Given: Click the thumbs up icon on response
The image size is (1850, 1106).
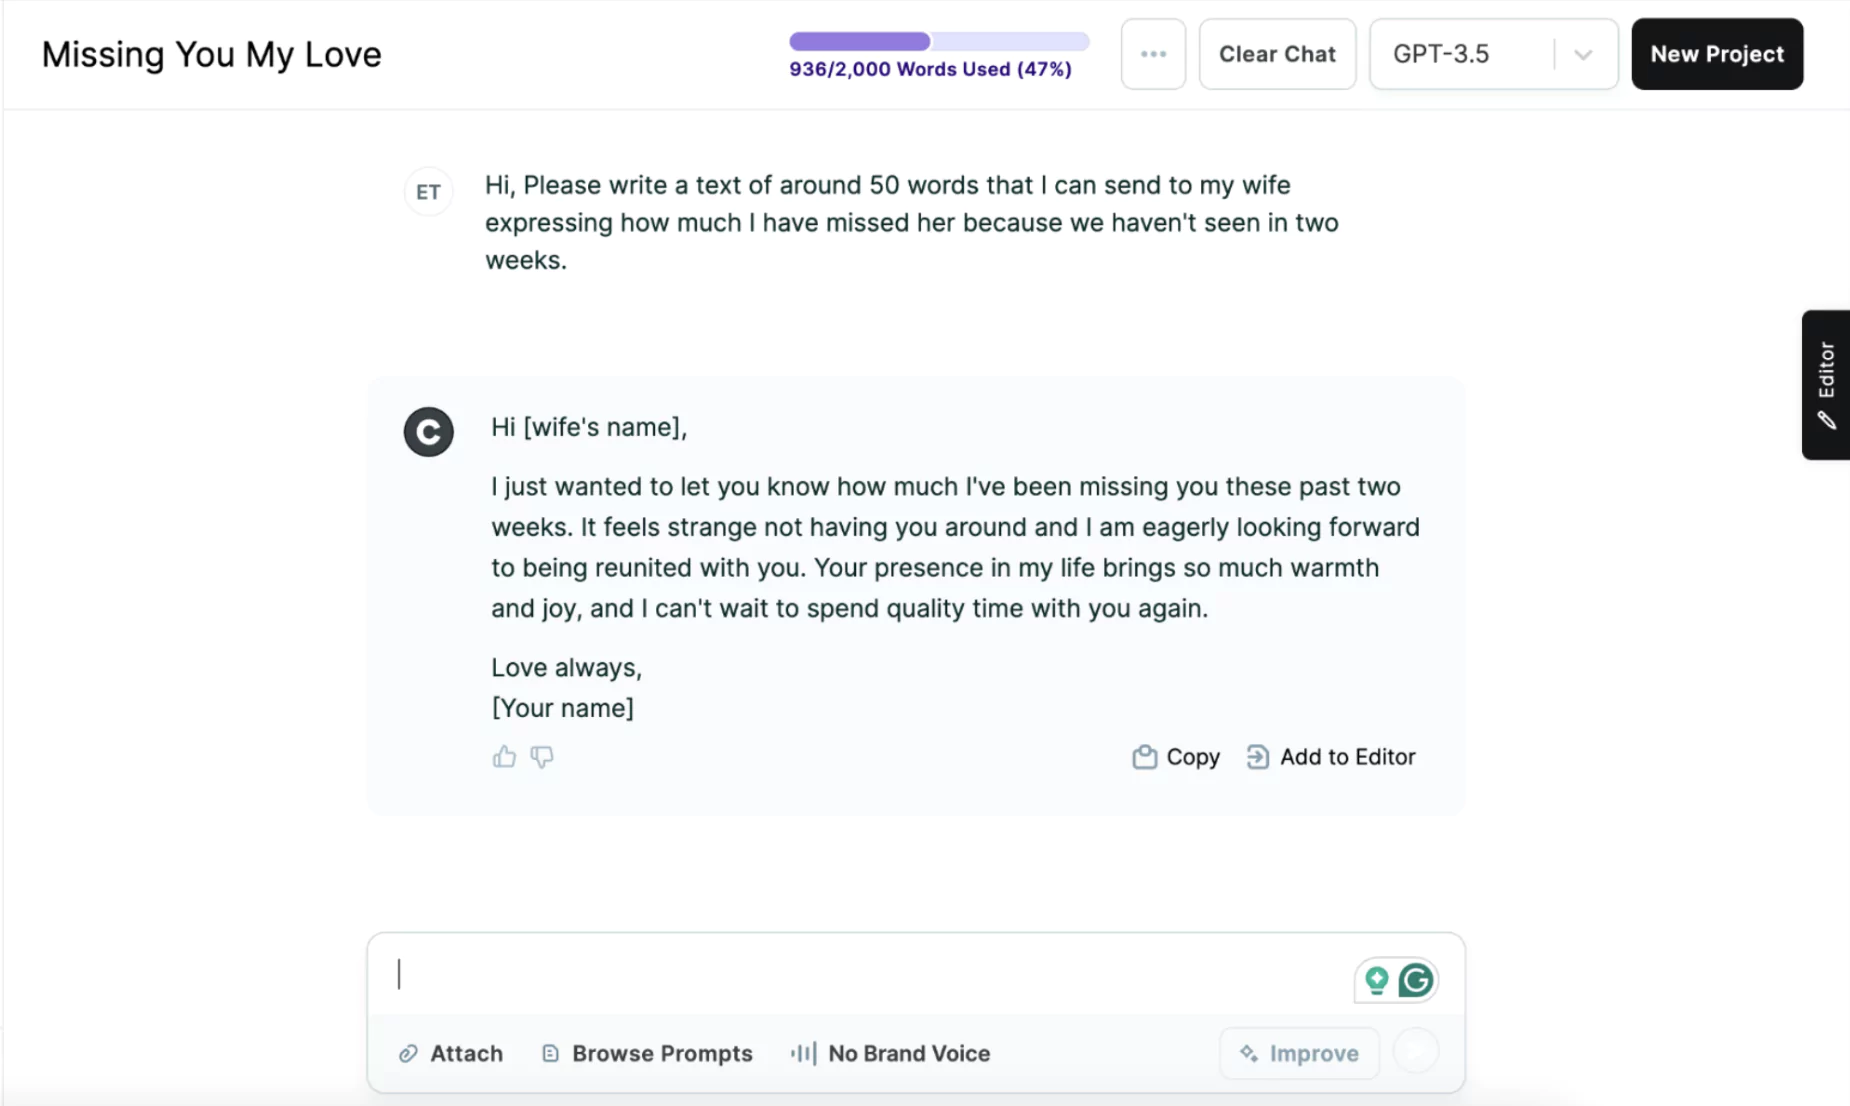Looking at the screenshot, I should tap(504, 756).
